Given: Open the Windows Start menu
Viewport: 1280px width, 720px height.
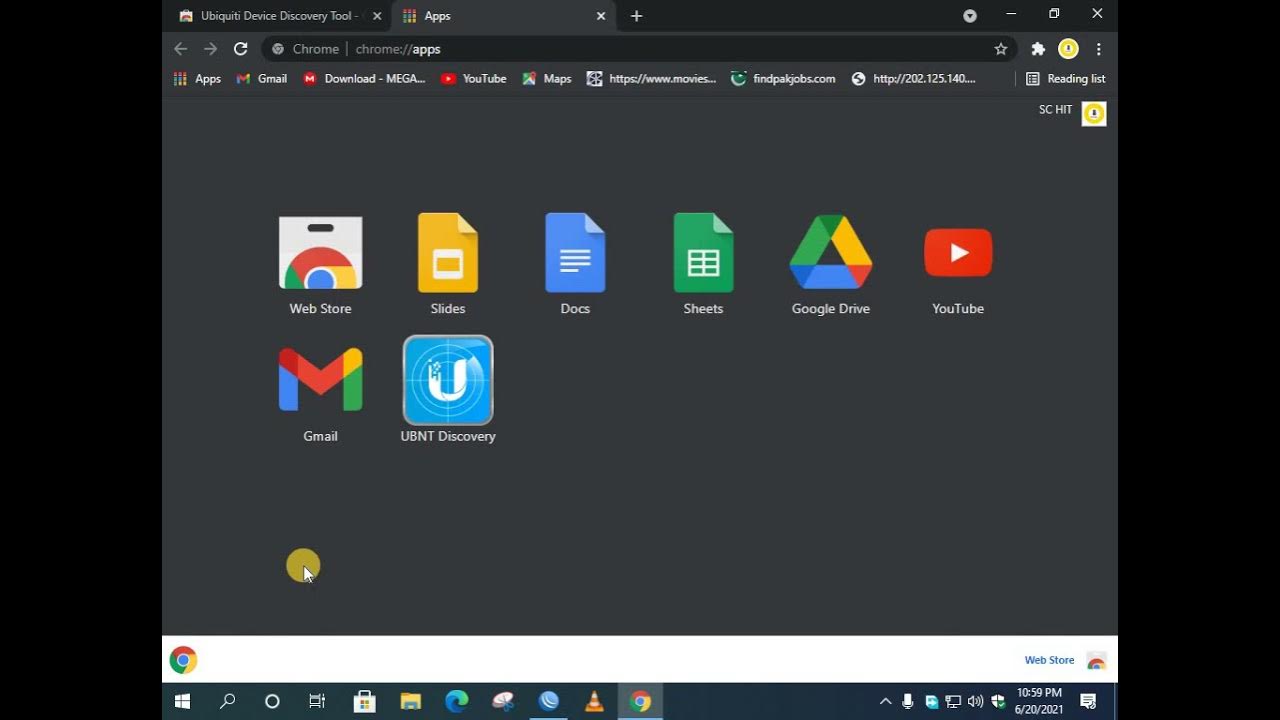Looking at the screenshot, I should tap(182, 701).
